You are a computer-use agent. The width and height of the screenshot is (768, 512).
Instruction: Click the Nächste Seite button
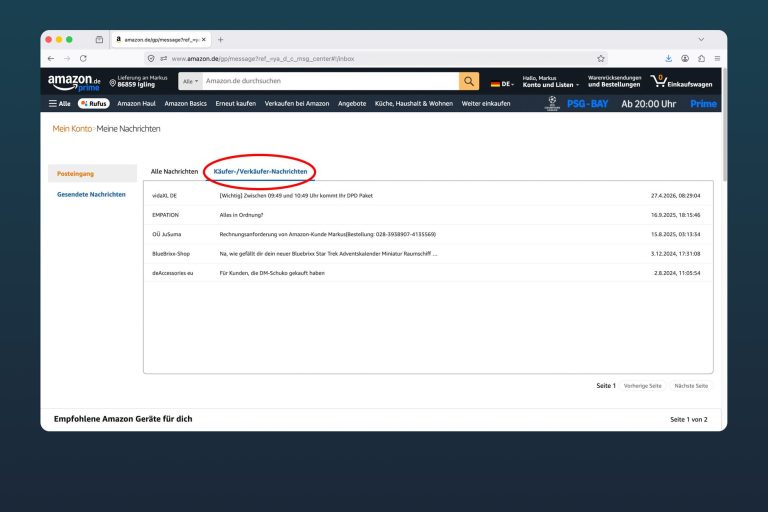[x=691, y=386]
